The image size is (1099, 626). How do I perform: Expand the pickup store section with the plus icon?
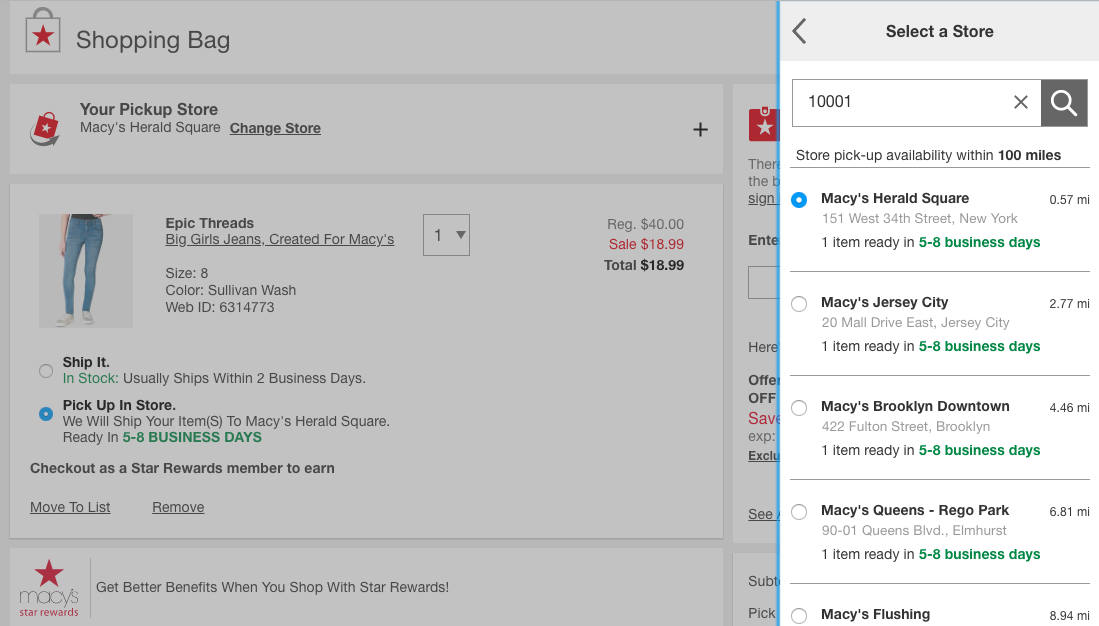[x=701, y=129]
